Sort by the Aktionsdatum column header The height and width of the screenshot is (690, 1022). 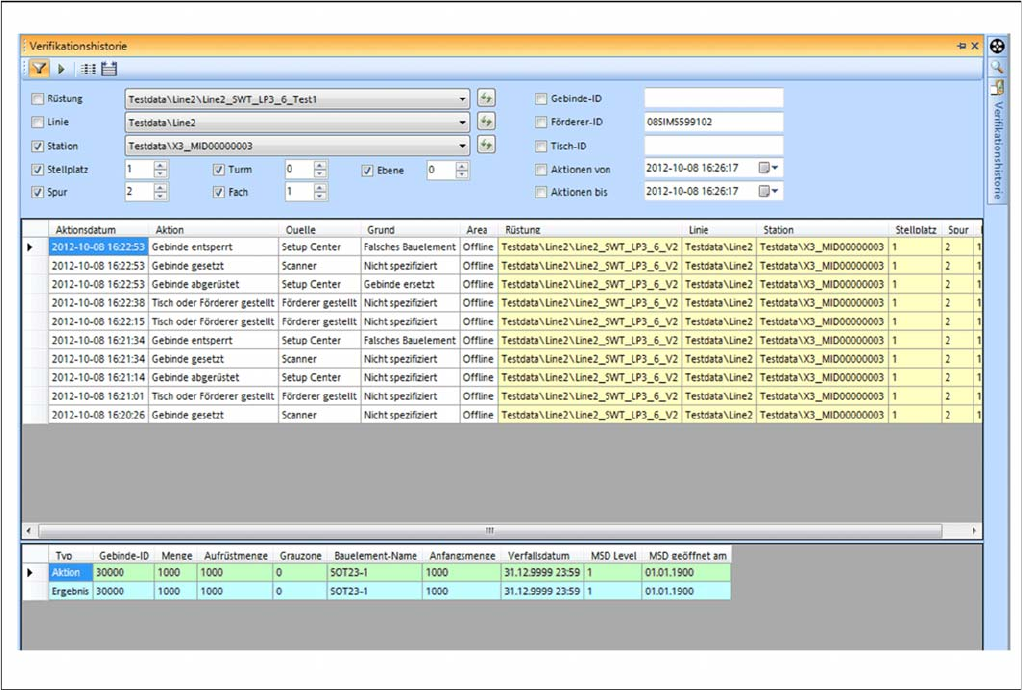coord(85,230)
